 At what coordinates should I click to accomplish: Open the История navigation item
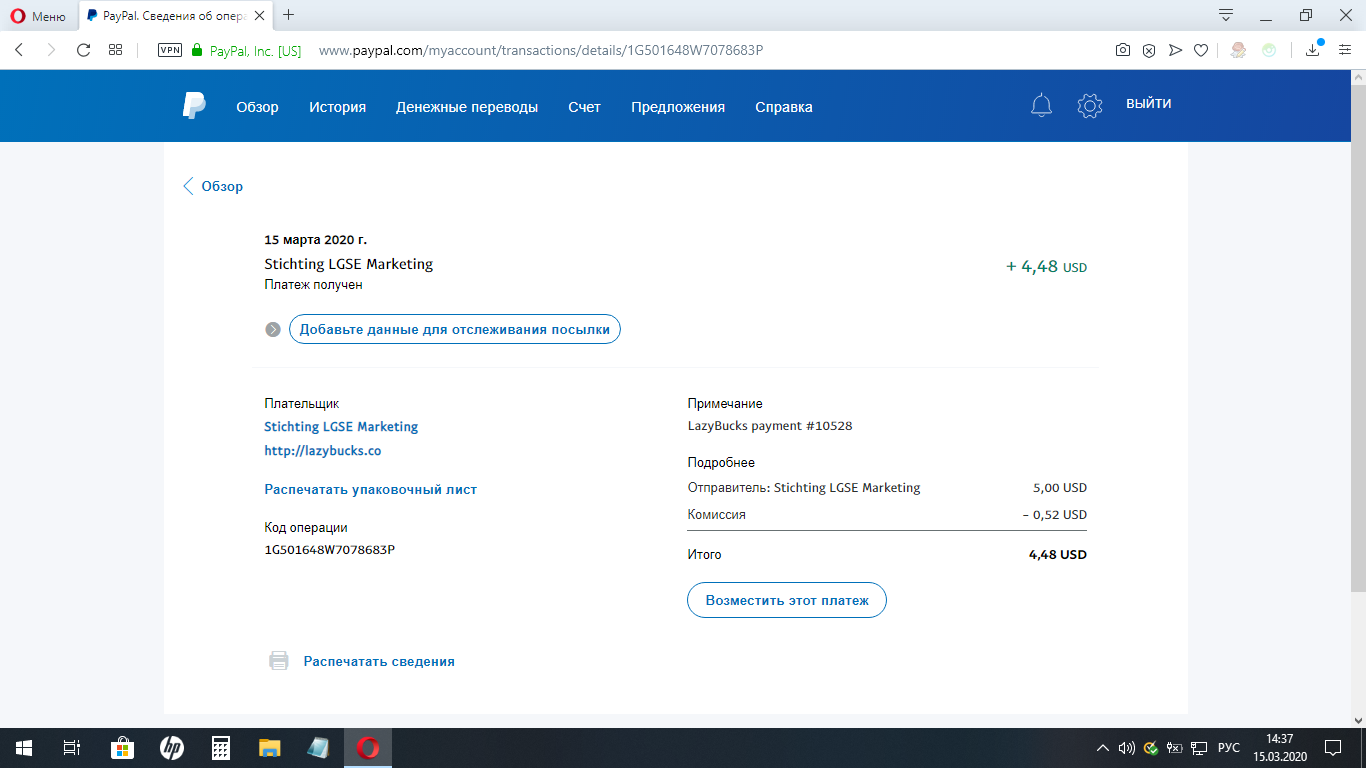click(337, 107)
